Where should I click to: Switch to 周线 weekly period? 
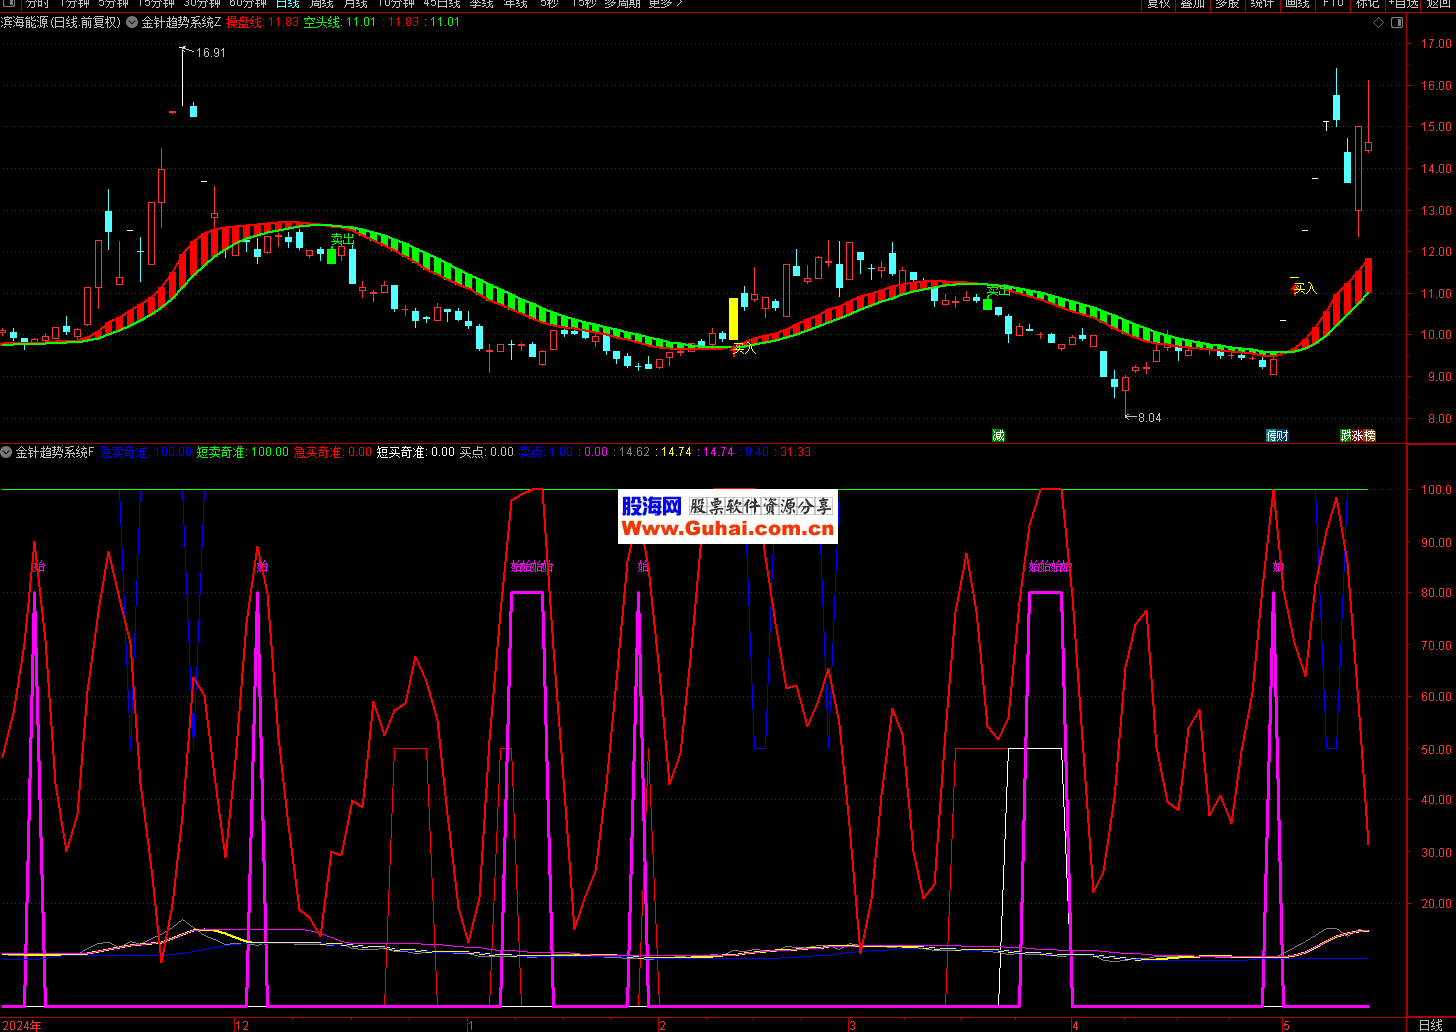coord(321,4)
